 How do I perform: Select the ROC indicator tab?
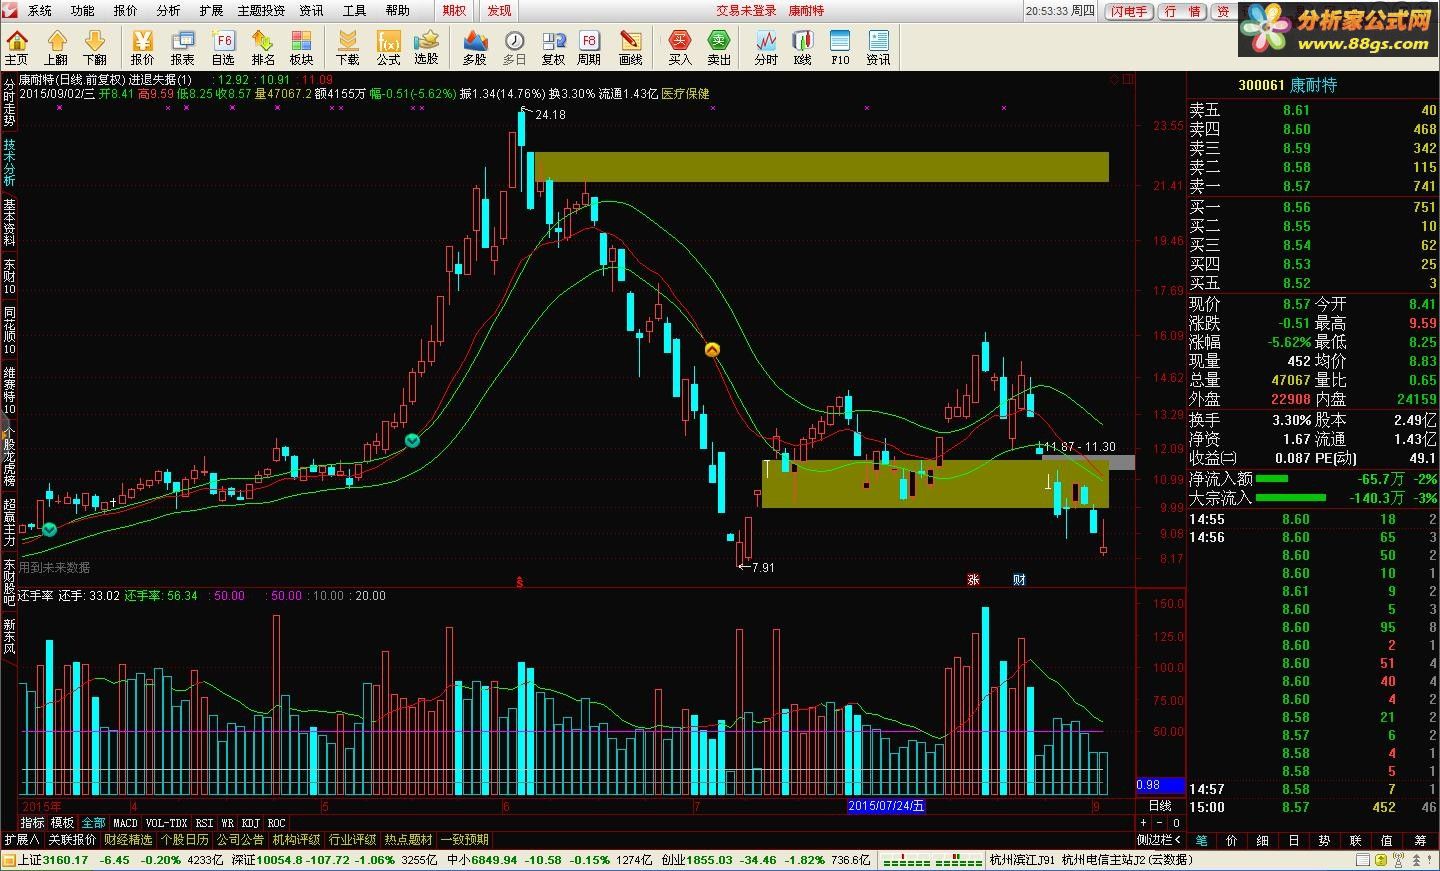[276, 823]
